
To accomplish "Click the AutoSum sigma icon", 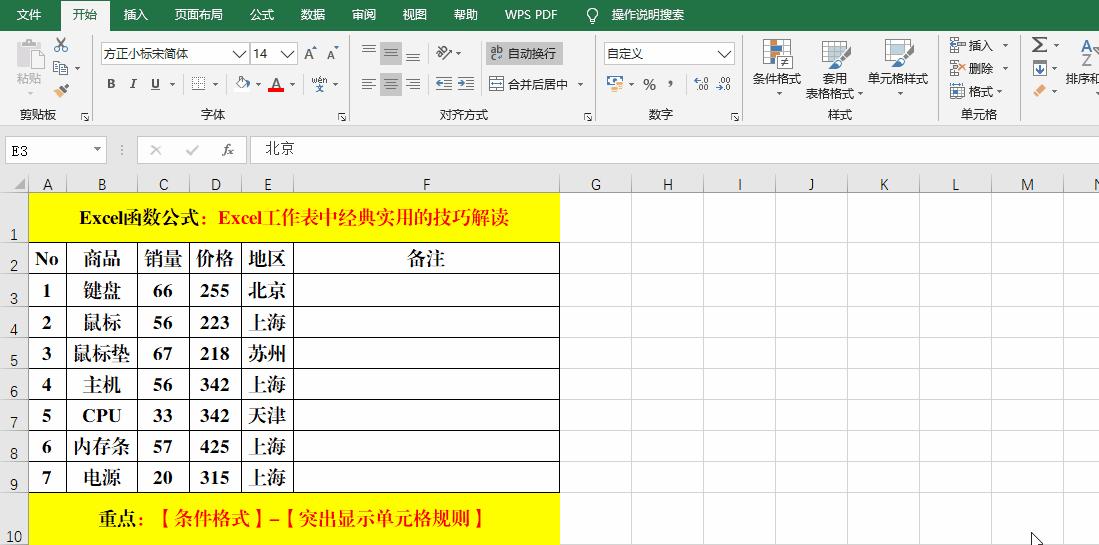I will (1039, 46).
